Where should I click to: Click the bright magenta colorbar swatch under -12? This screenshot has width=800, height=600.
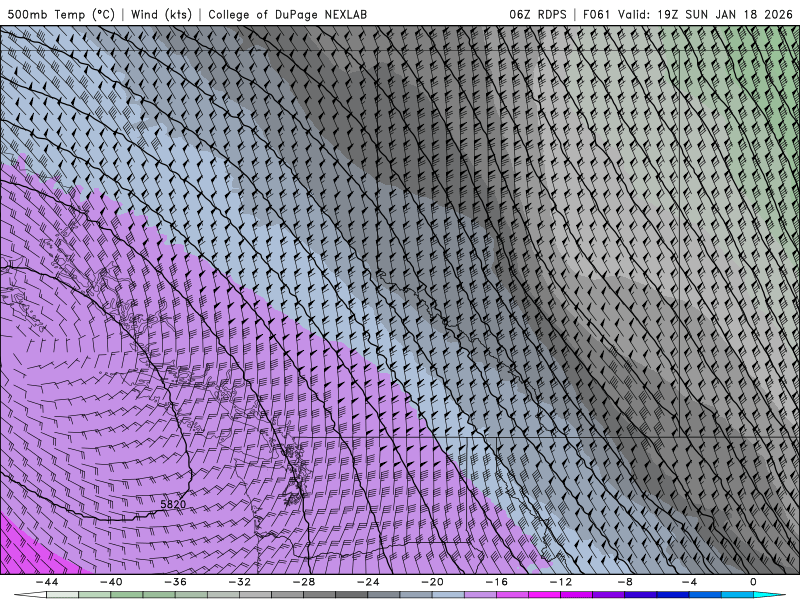click(545, 595)
